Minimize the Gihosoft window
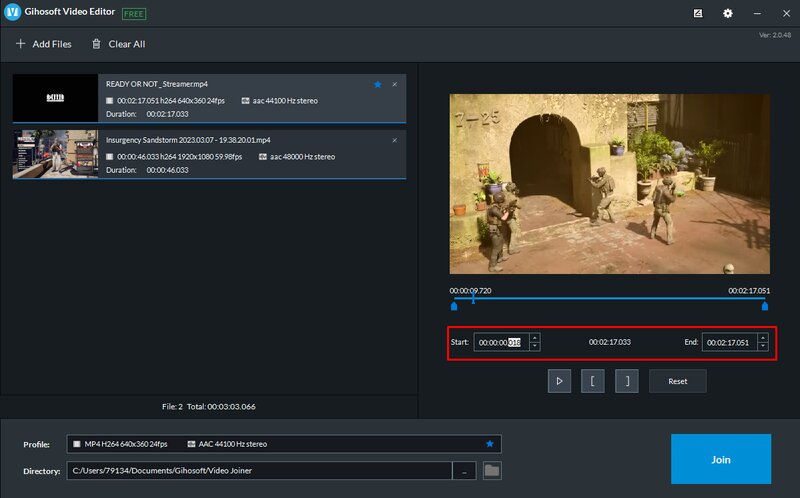Screen dimensions: 800x498 coord(757,14)
